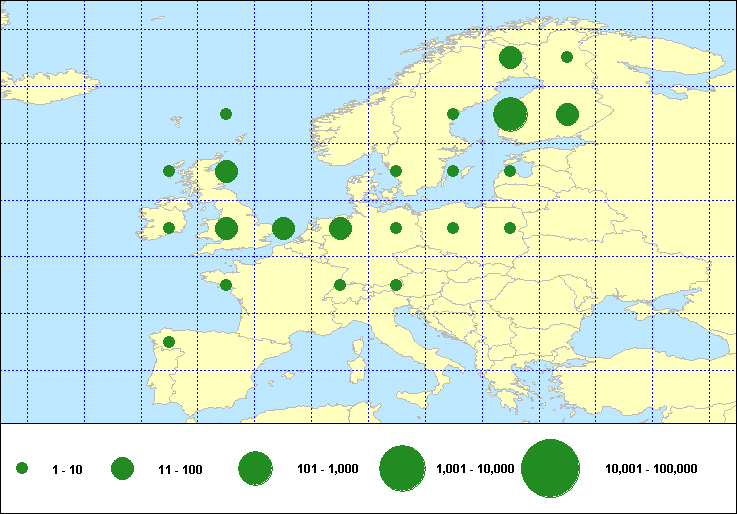This screenshot has height=514, width=737.
Task: Select the small dot in central Sweden
Action: [x=453, y=114]
